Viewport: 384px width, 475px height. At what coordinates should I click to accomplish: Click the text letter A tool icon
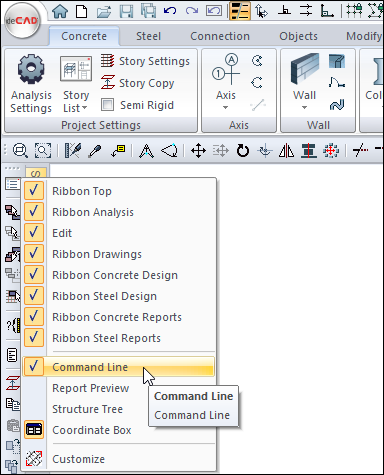click(146, 151)
